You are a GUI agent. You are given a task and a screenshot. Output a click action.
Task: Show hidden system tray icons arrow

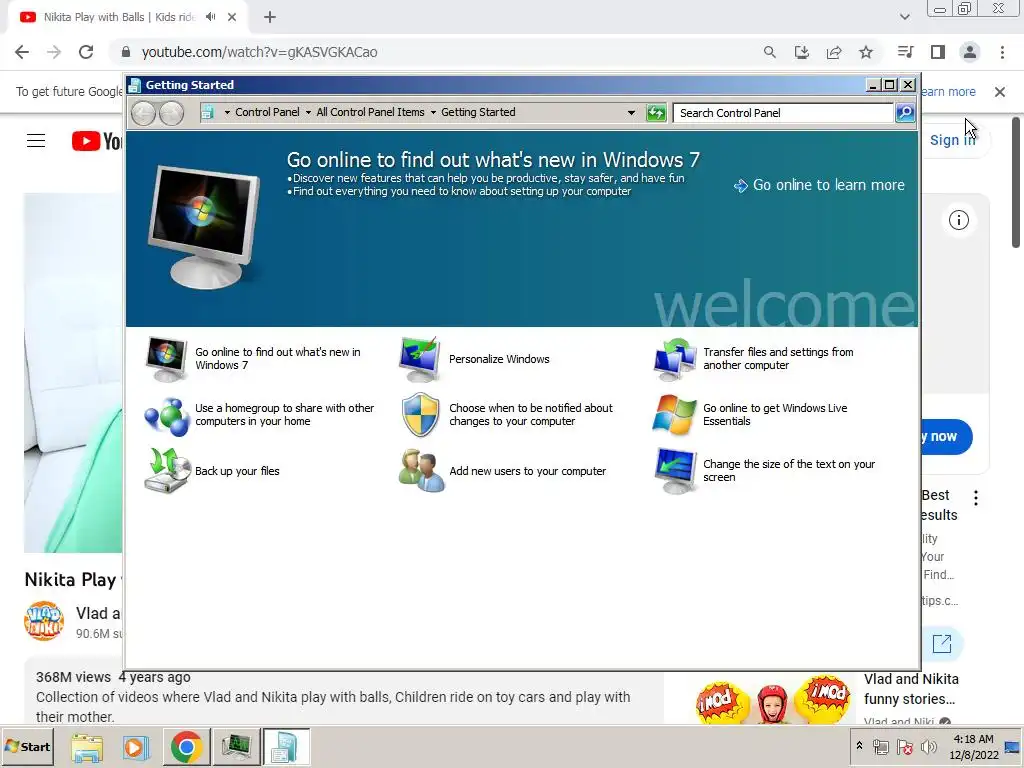859,745
